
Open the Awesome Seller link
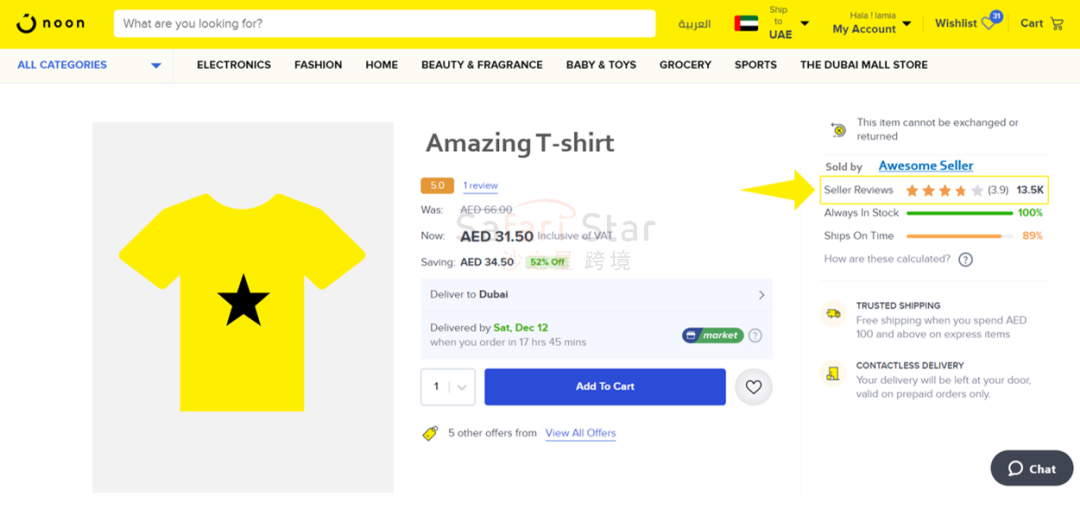(x=925, y=166)
